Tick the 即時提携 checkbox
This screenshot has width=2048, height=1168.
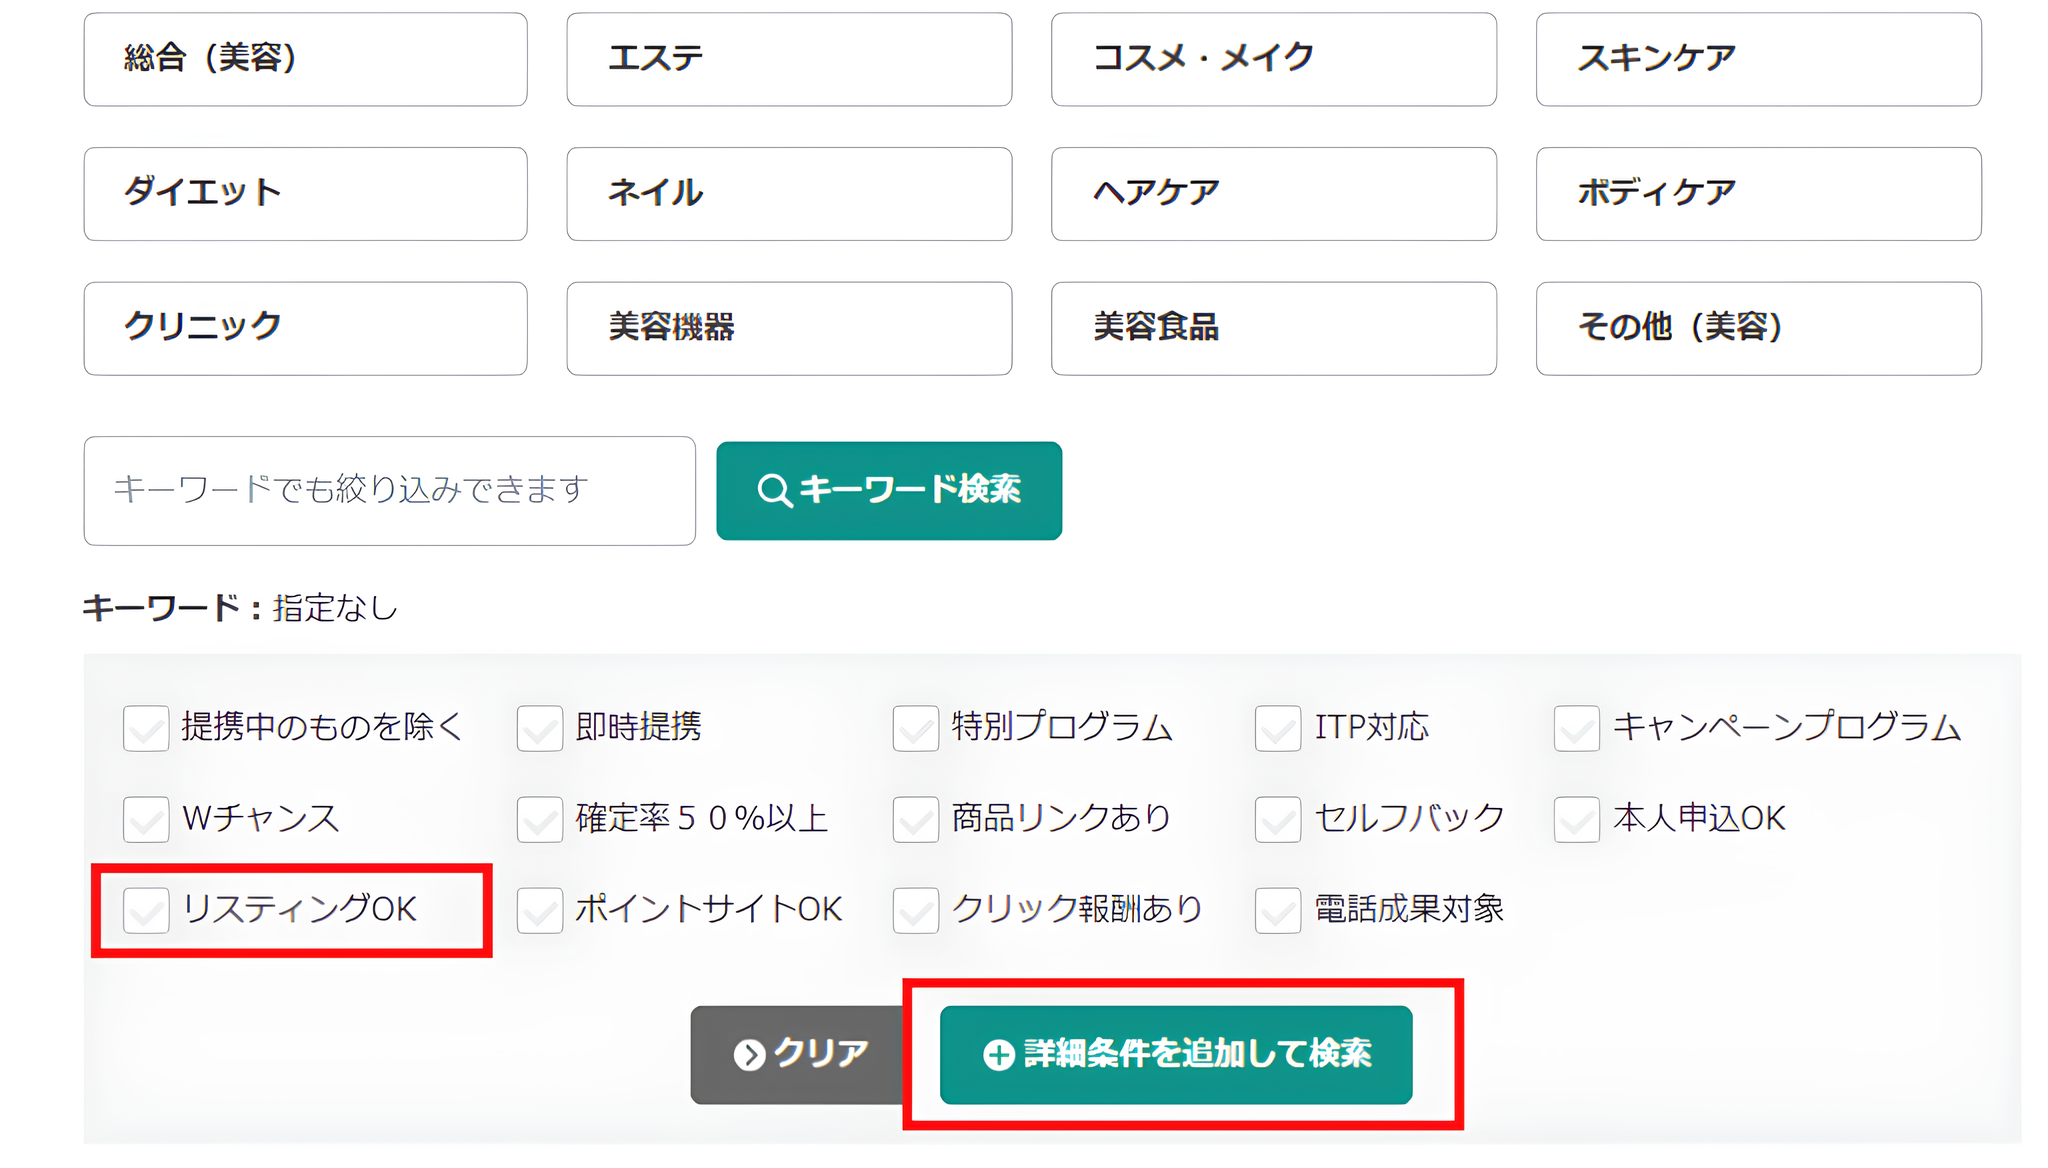[x=539, y=728]
